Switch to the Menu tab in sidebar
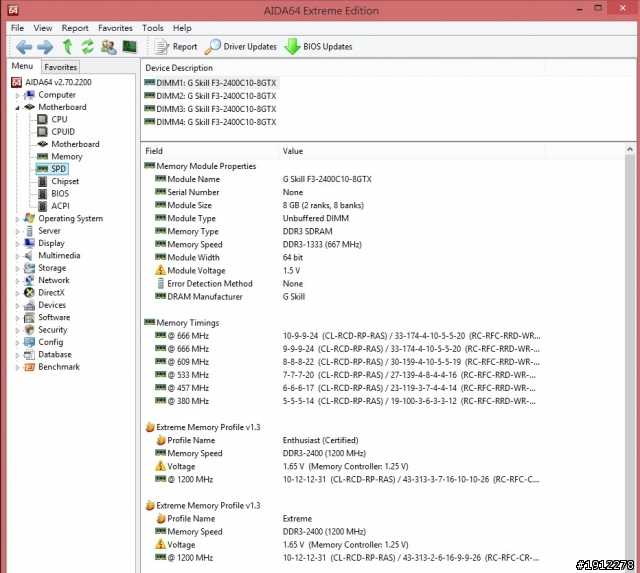 (x=22, y=66)
